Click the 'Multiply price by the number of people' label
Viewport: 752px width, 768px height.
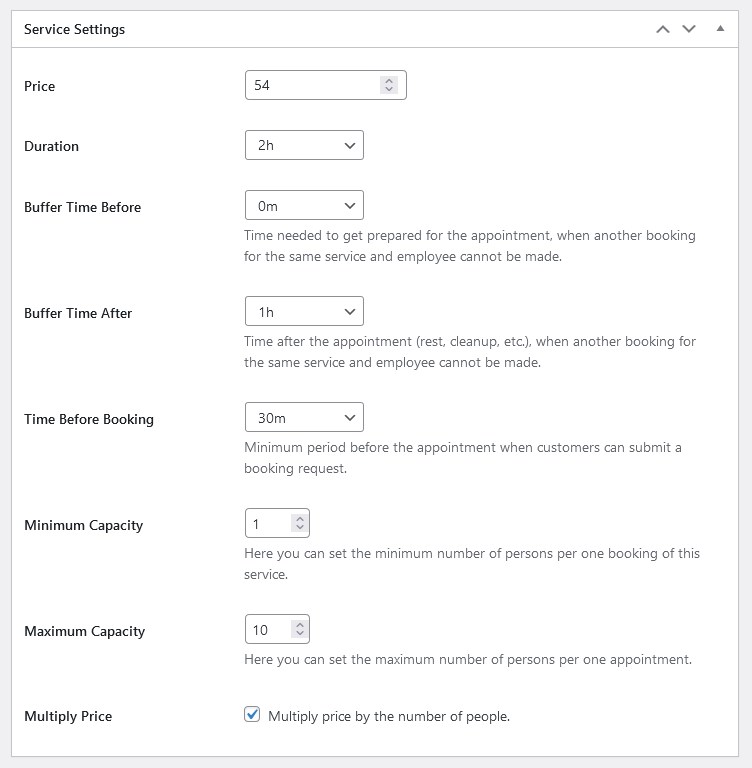(x=389, y=717)
